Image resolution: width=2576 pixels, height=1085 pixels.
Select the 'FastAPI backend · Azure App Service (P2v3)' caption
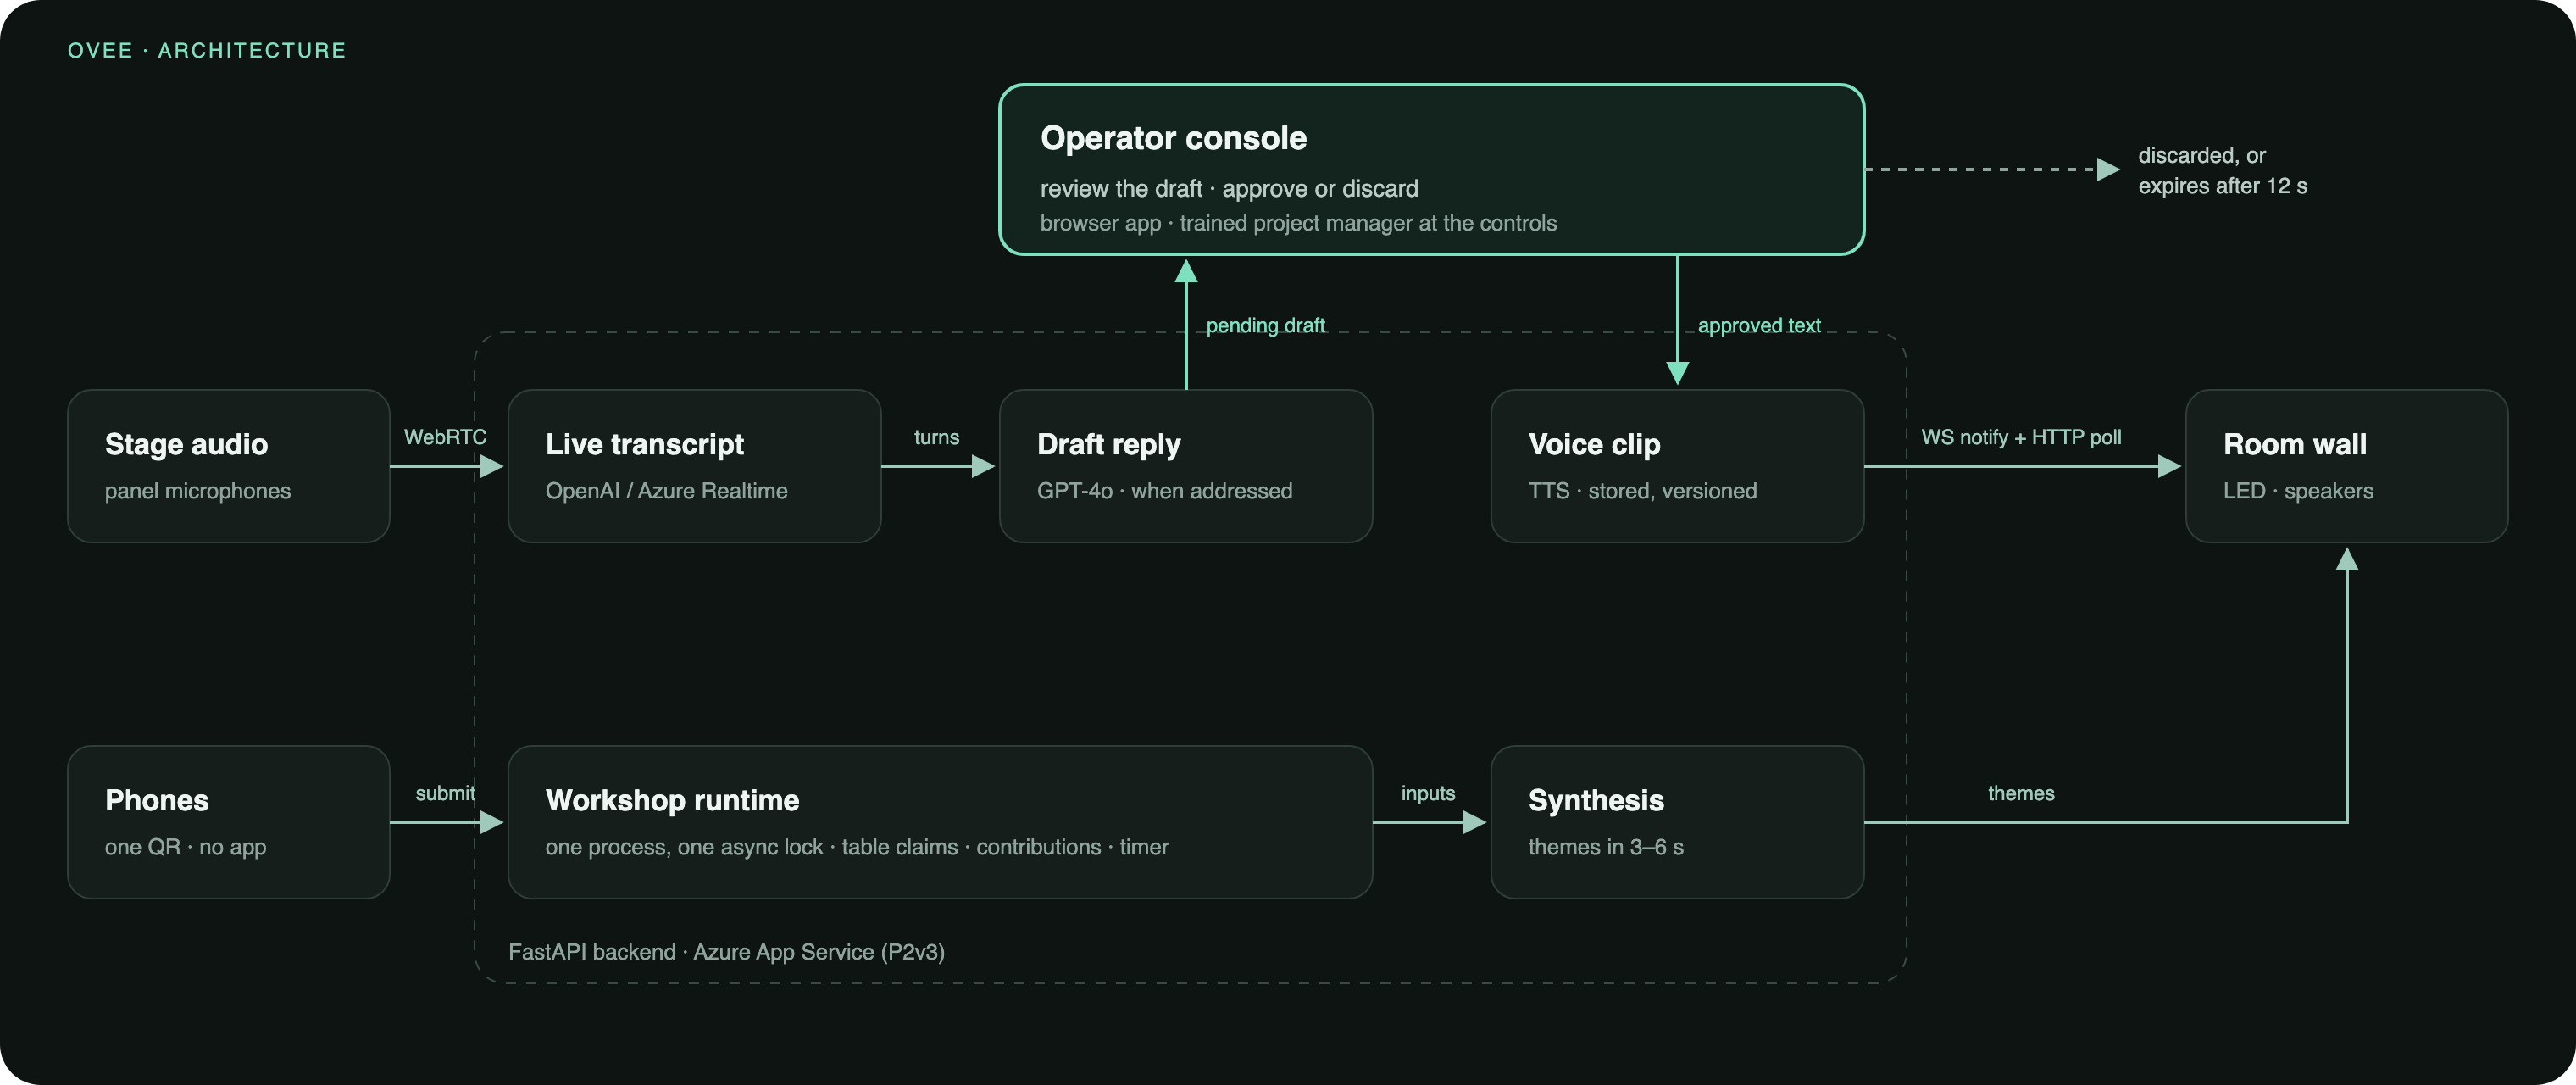[x=726, y=952]
